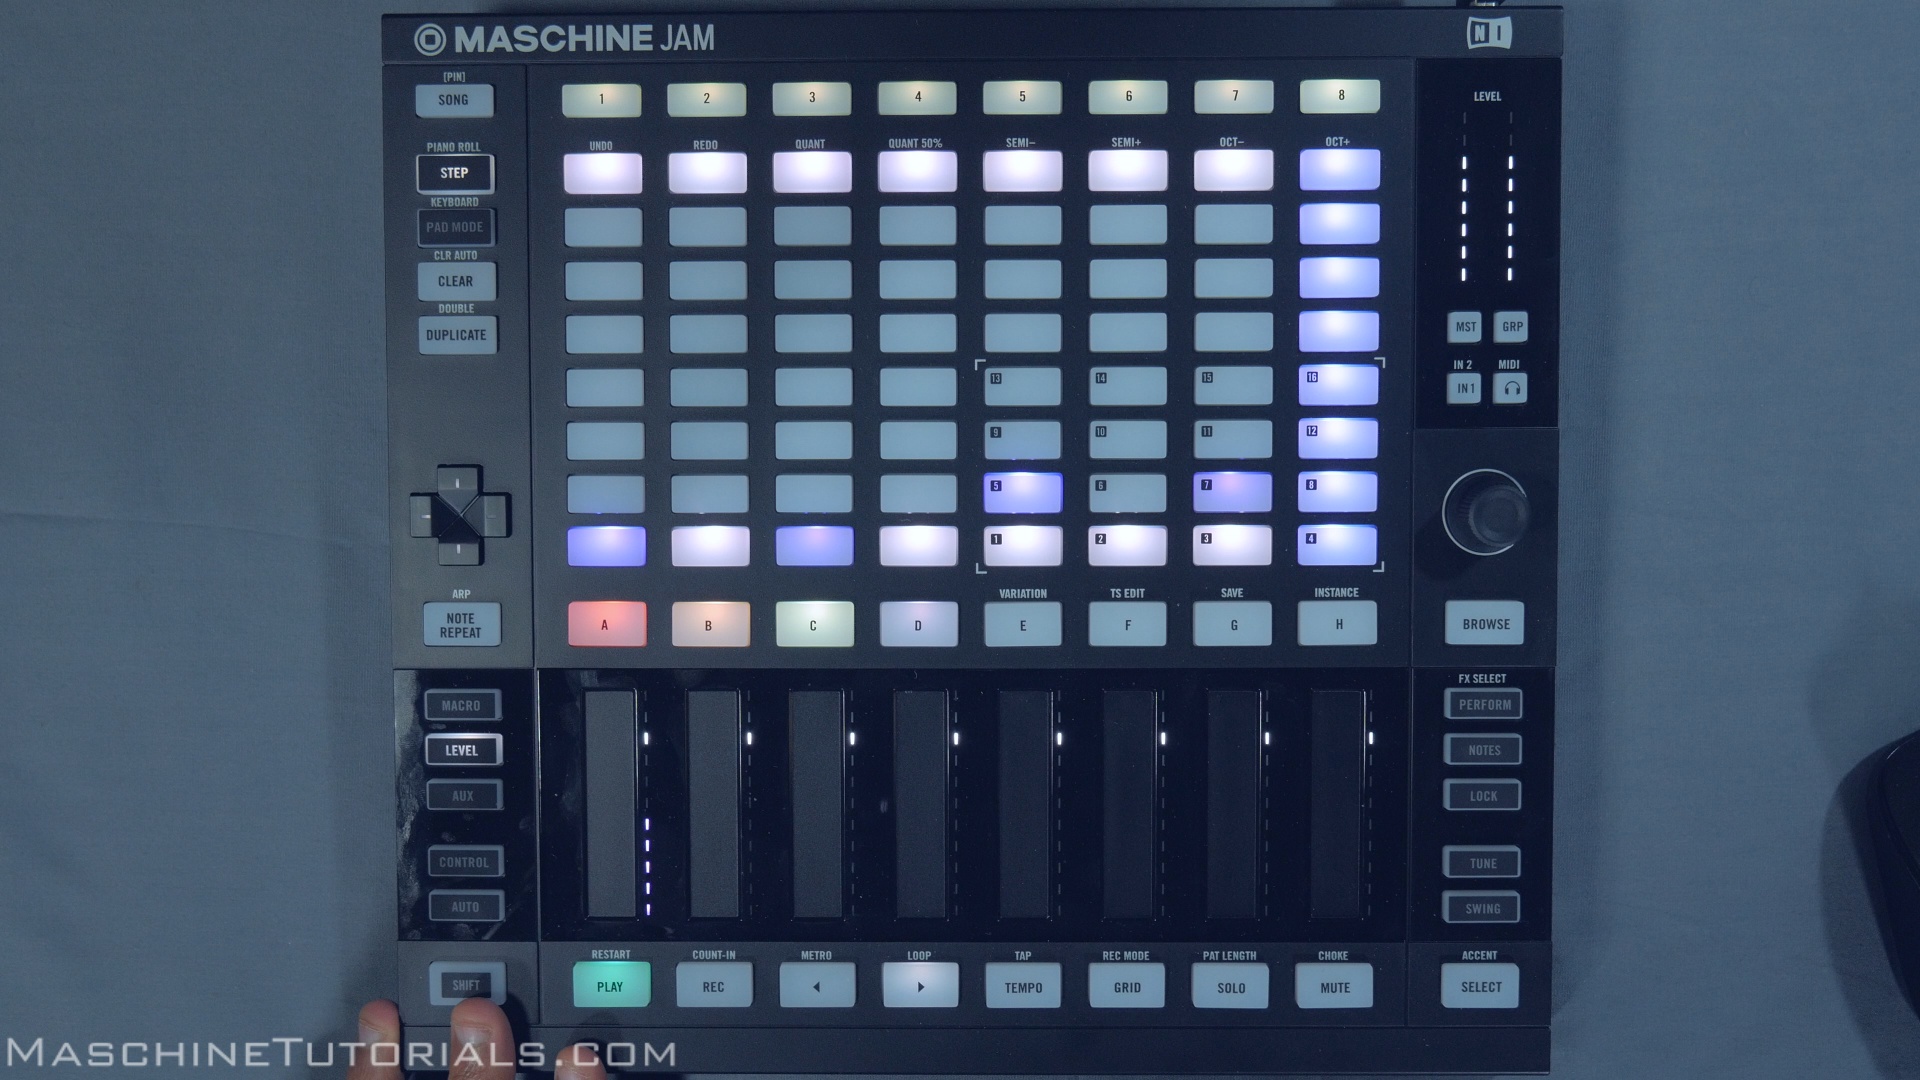Viewport: 1920px width, 1080px height.
Task: Trigger lit pad number 7
Action: [x=1233, y=492]
